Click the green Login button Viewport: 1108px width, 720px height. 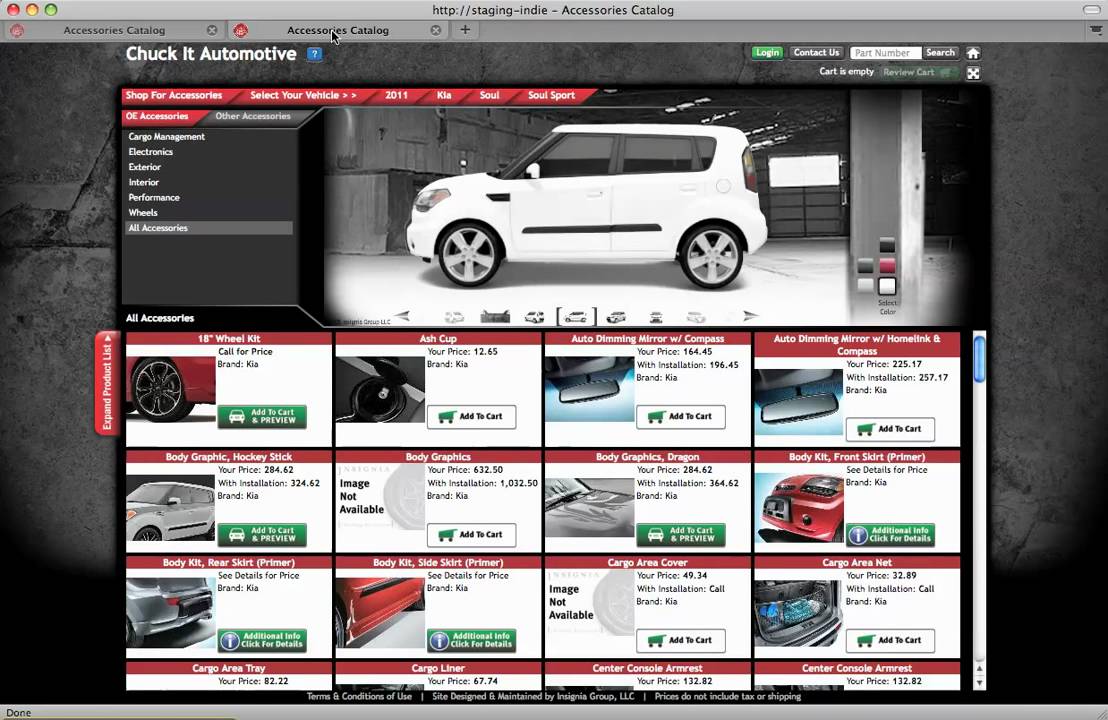[x=767, y=53]
